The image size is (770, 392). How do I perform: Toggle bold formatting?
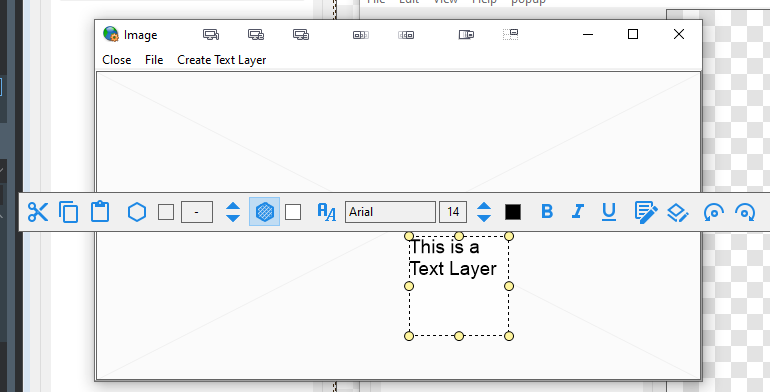[547, 212]
